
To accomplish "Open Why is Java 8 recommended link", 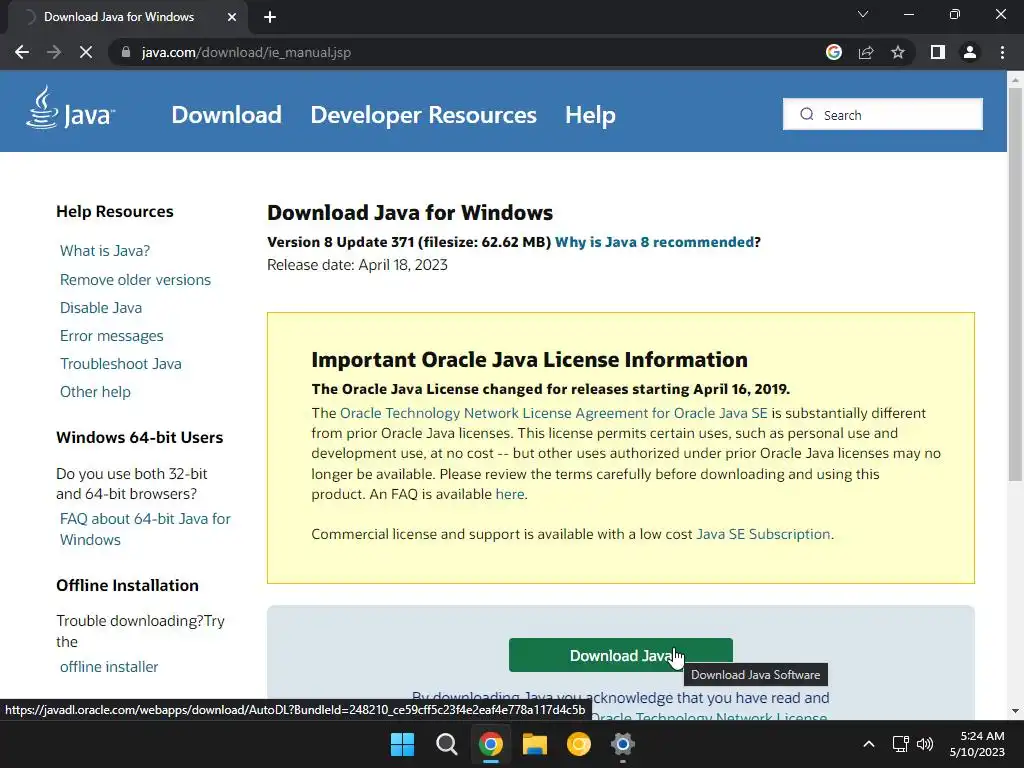I will (654, 242).
